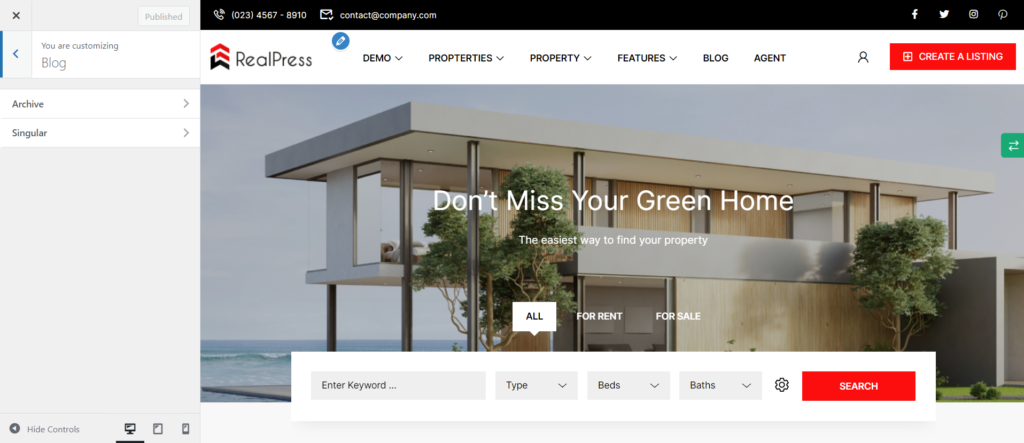1024x443 pixels.
Task: Click the phone number (023) 4567 - 8910
Action: (x=268, y=15)
